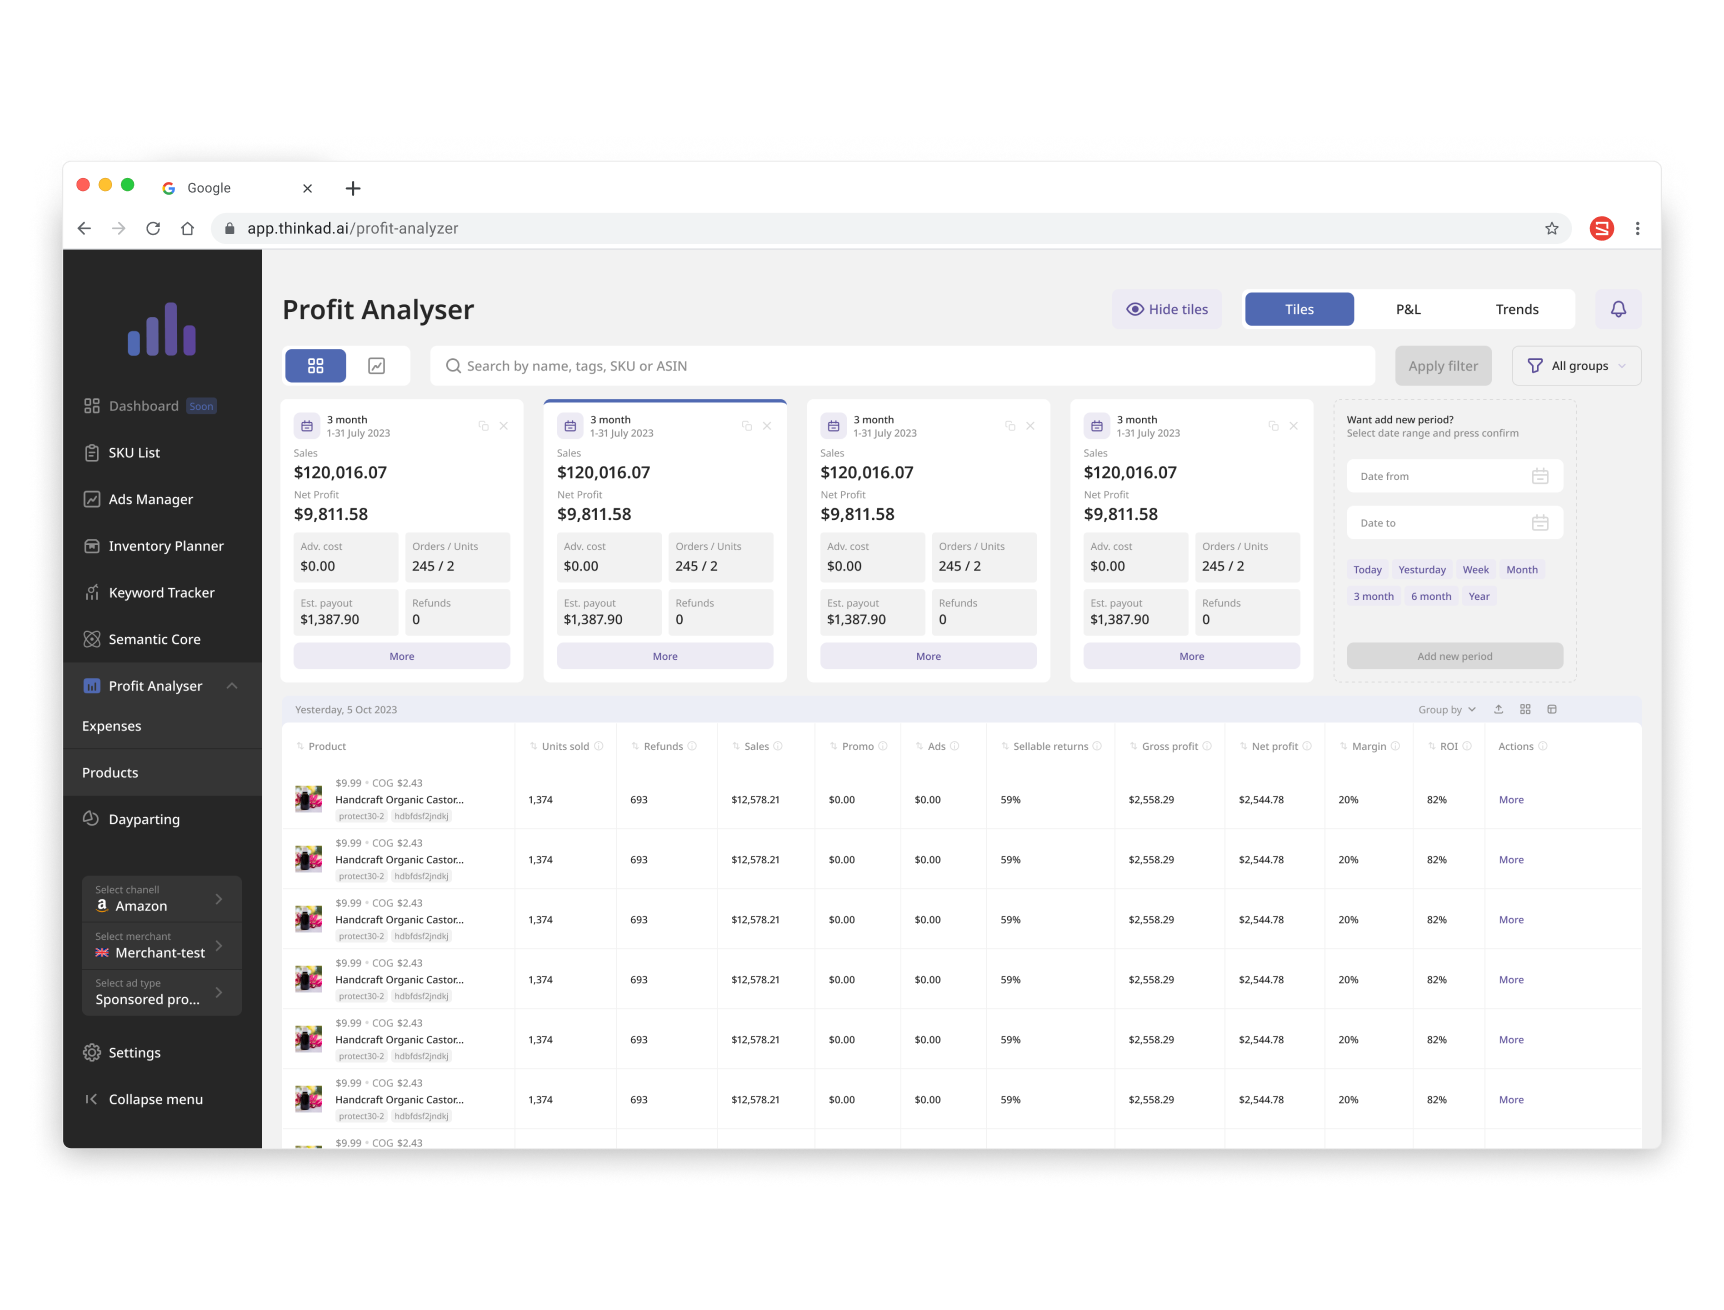This screenshot has height=1310, width=1724.
Task: Click the browser back arrow
Action: click(85, 228)
